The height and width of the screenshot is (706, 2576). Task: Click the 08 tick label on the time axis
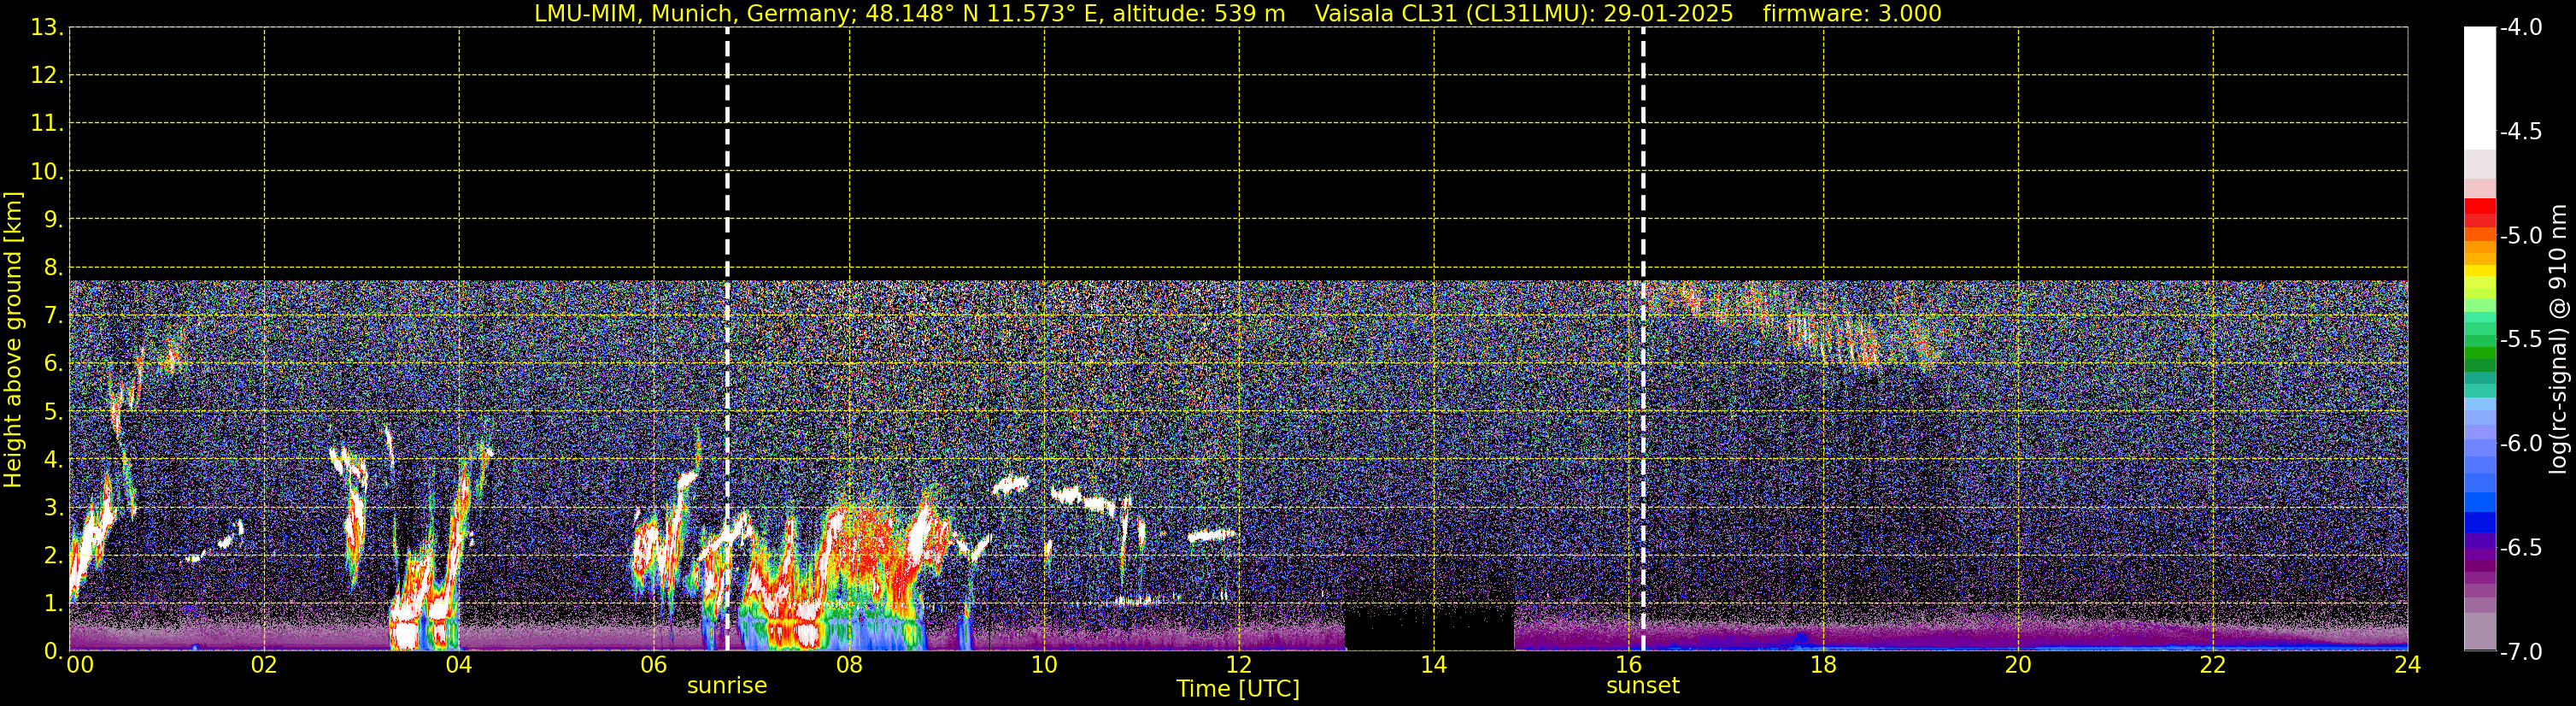pos(849,665)
